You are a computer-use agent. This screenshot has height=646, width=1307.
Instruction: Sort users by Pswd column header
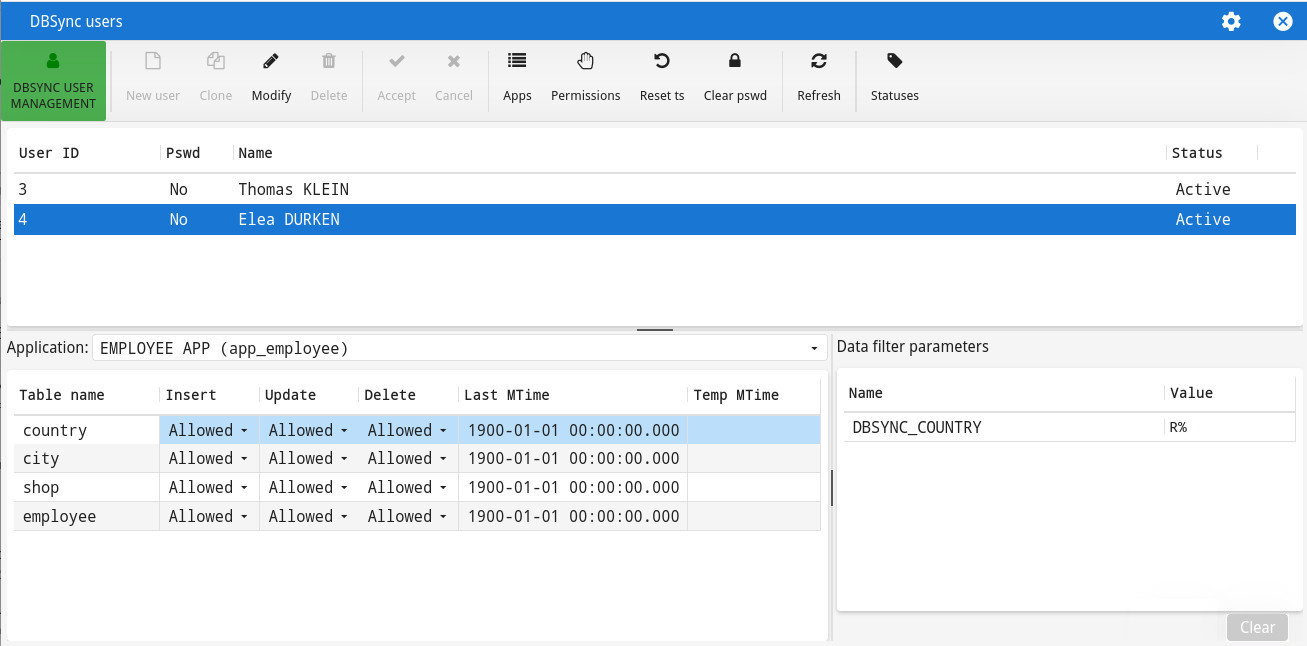click(x=196, y=153)
